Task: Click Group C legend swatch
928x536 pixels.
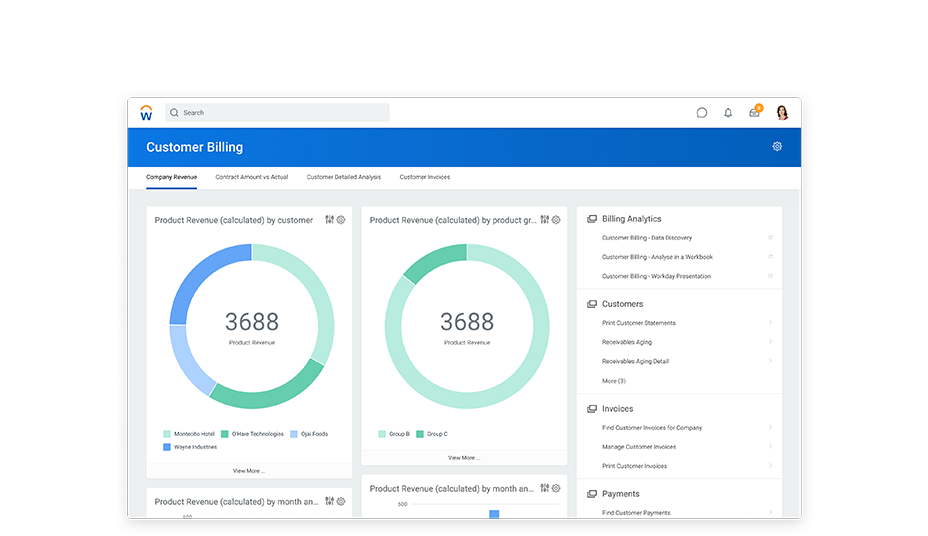Action: (420, 434)
